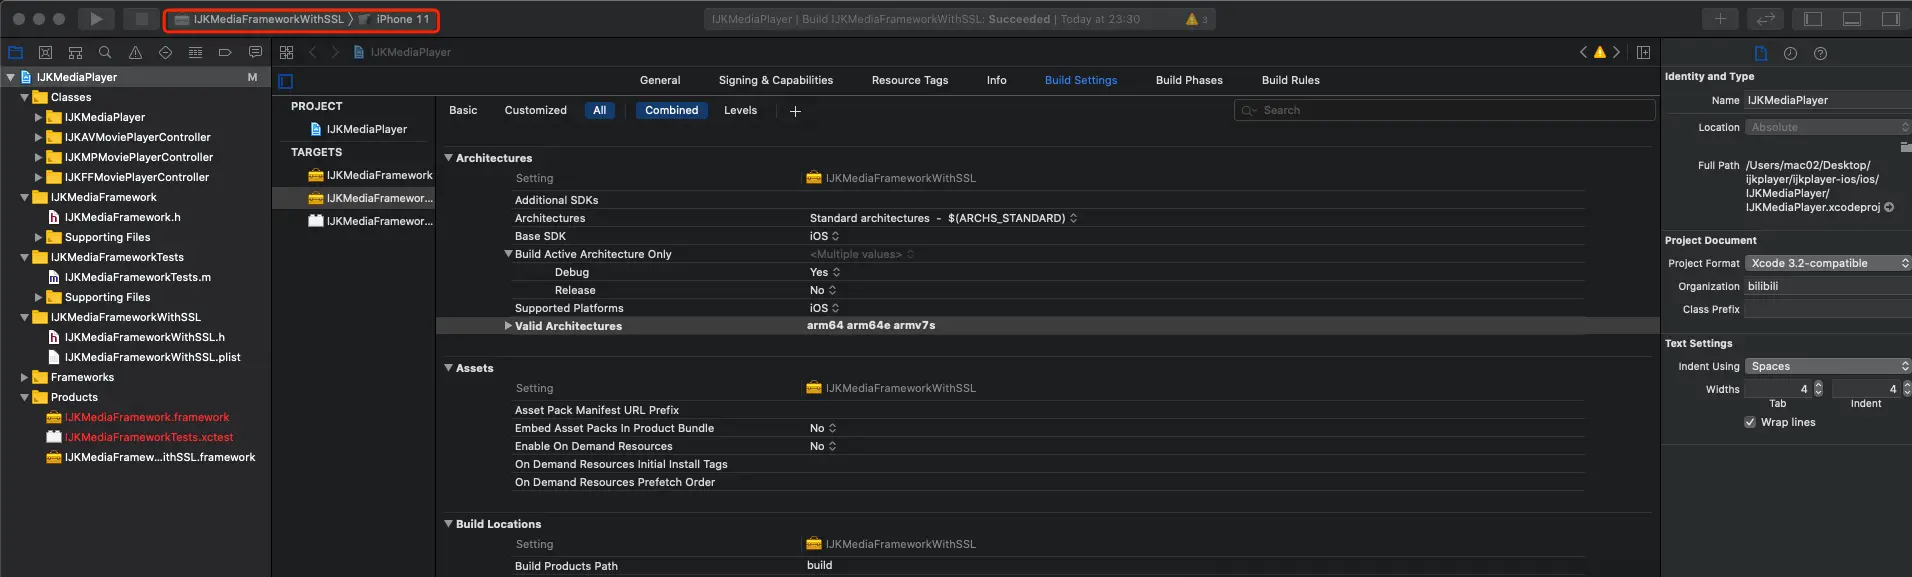Toggle the Wrap lines checkbox
The height and width of the screenshot is (577, 1912).
(1750, 422)
